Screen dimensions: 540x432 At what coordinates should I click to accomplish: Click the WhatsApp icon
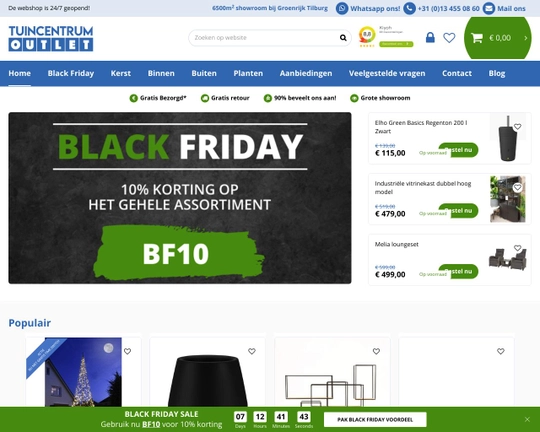pyautogui.click(x=342, y=8)
